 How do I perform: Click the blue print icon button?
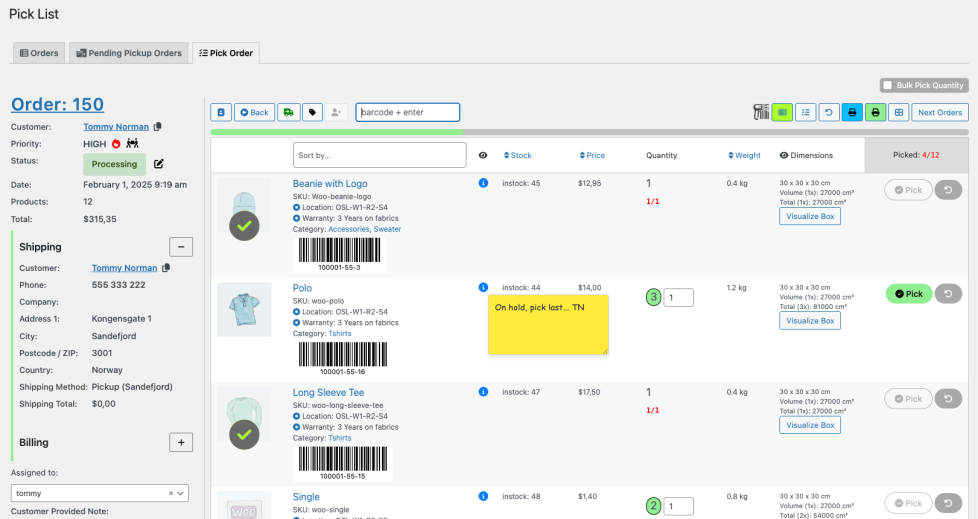[x=851, y=113]
